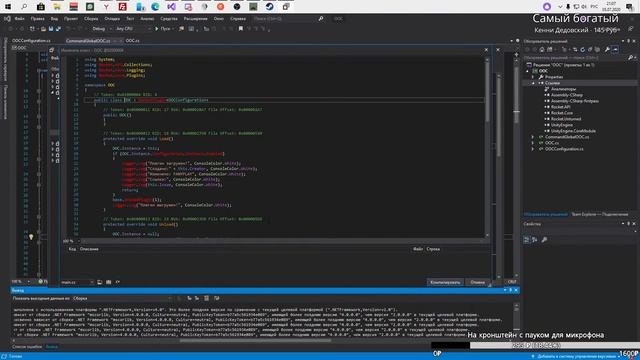Click the Save All icon in toolbar
The width and height of the screenshot is (640, 360).
[x=58, y=29]
